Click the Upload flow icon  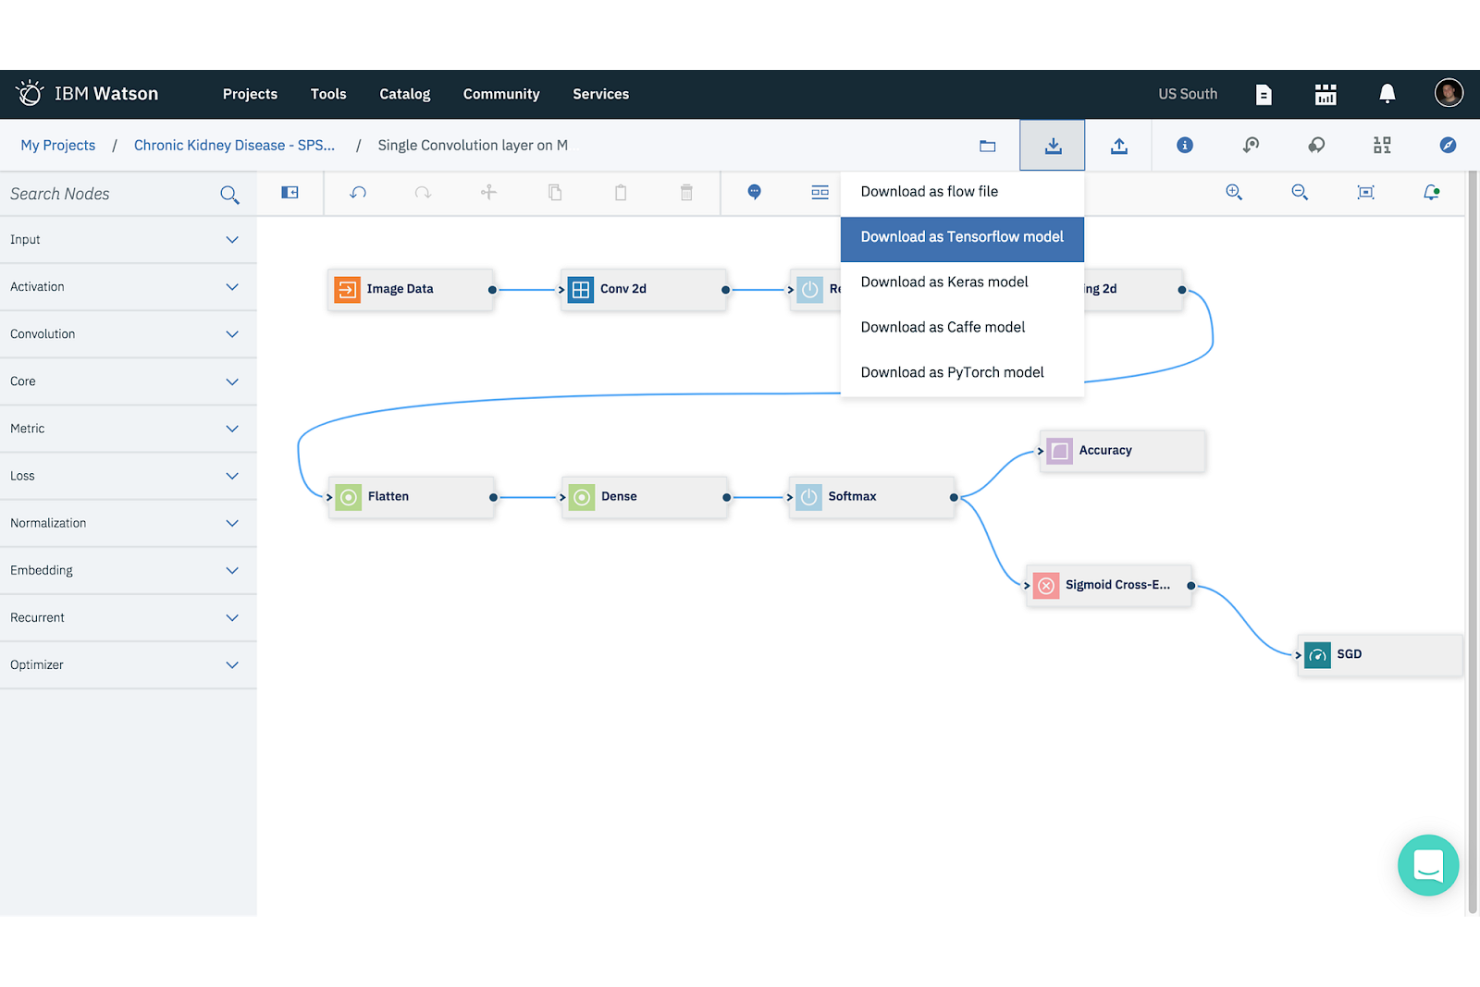click(1119, 145)
